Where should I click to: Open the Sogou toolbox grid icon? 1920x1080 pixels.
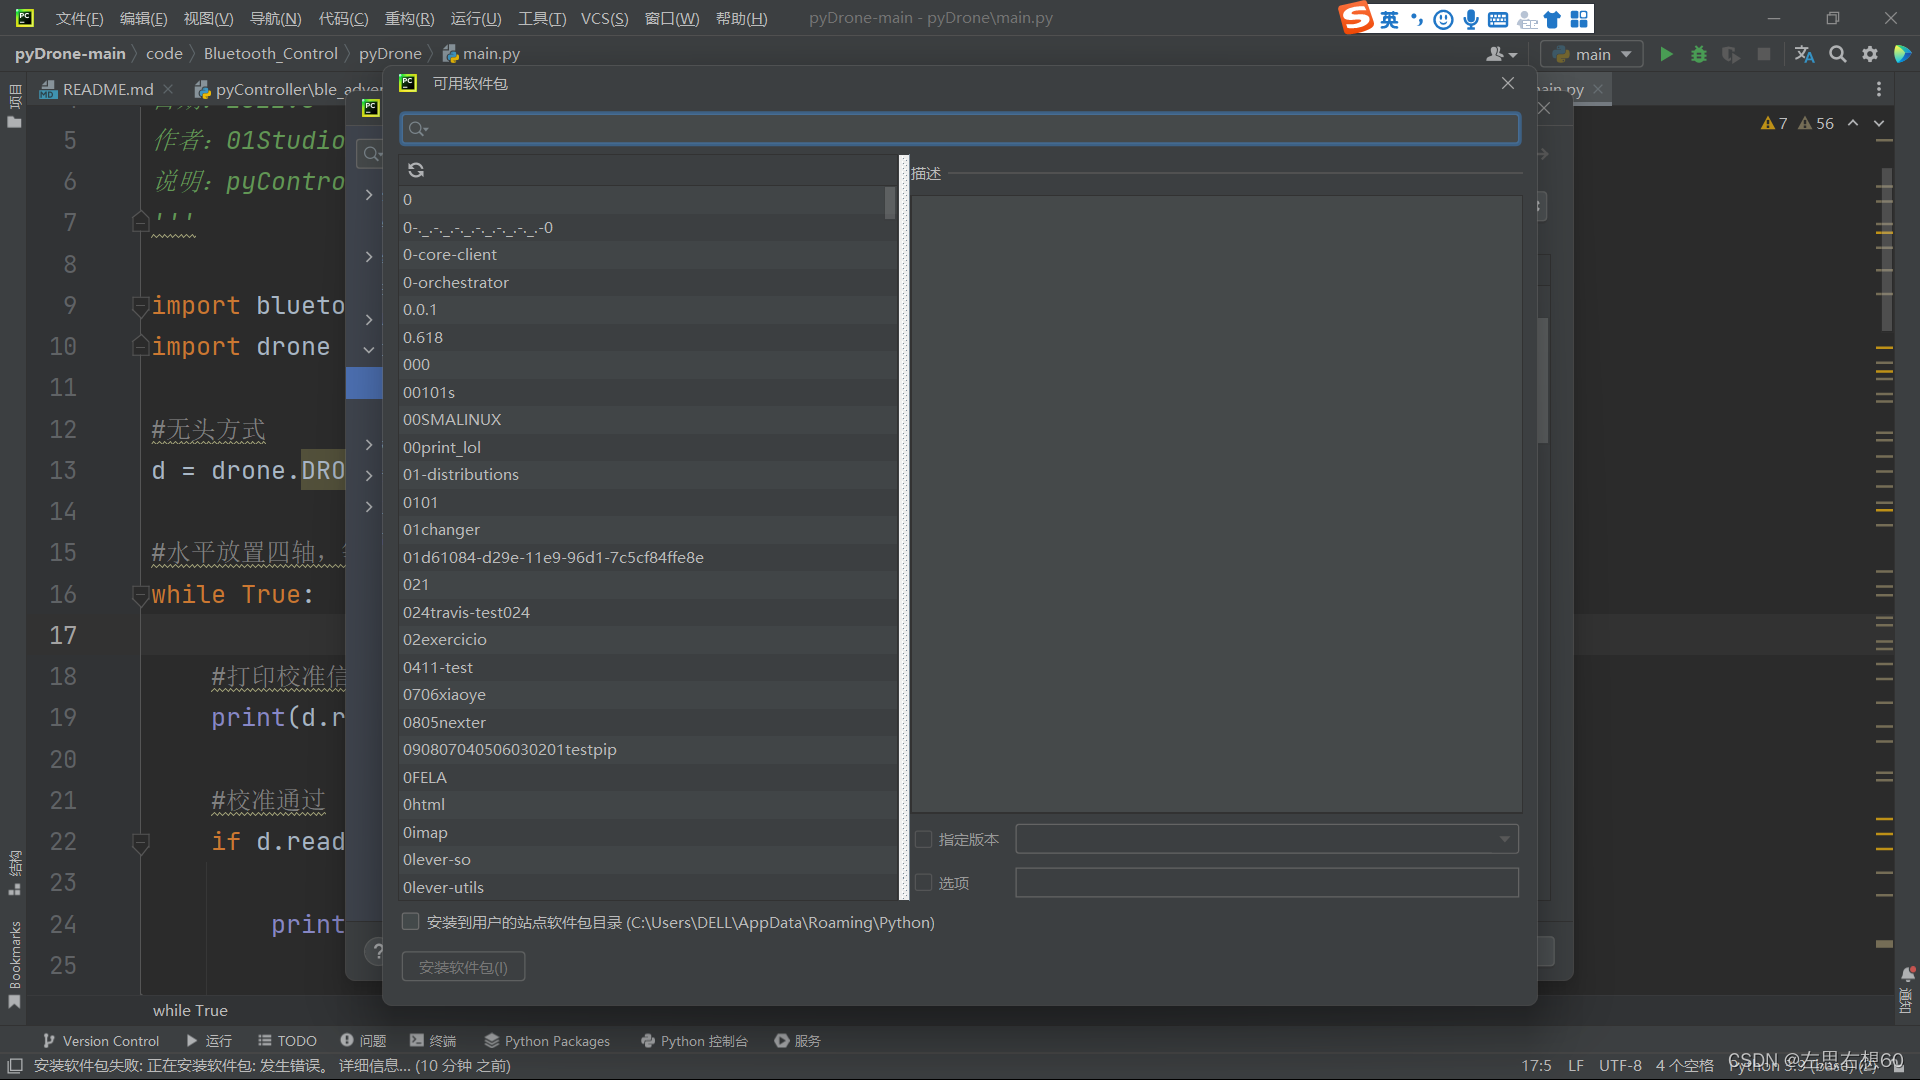pyautogui.click(x=1579, y=19)
